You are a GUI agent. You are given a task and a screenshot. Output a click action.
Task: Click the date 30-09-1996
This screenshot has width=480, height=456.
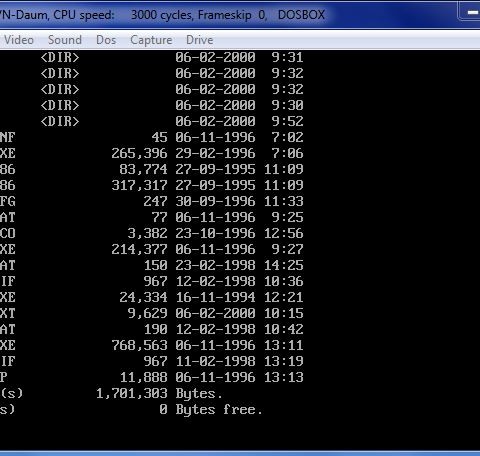click(x=215, y=201)
